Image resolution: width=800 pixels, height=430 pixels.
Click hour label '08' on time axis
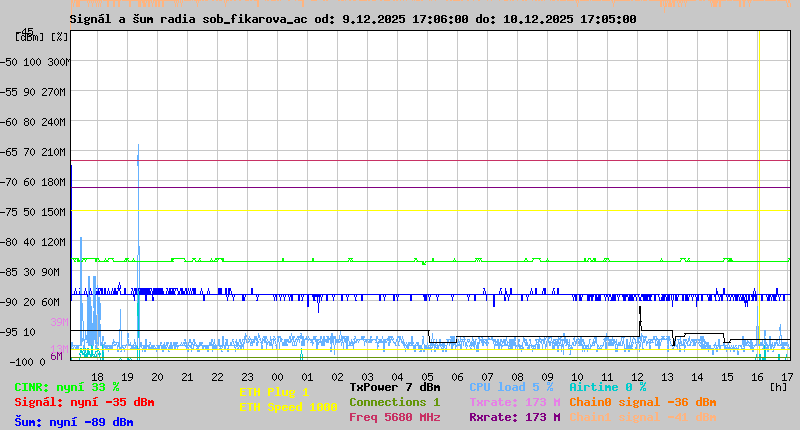click(x=517, y=377)
